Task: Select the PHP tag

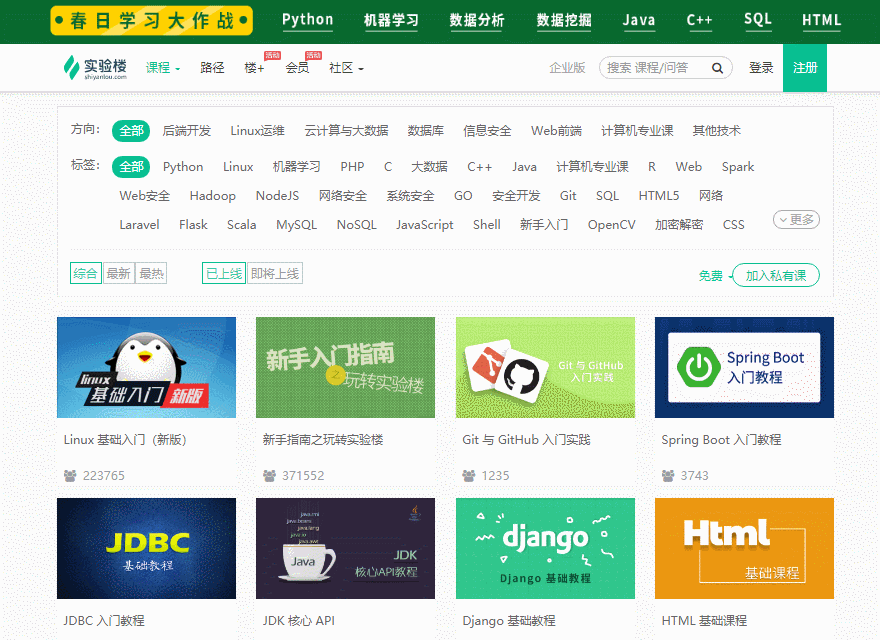Action: pyautogui.click(x=352, y=167)
